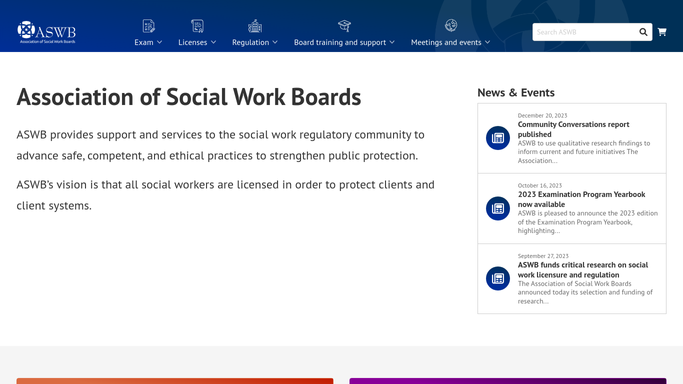Click the Examination Yearbook news icon
Screen dimensions: 683x384
click(x=498, y=208)
